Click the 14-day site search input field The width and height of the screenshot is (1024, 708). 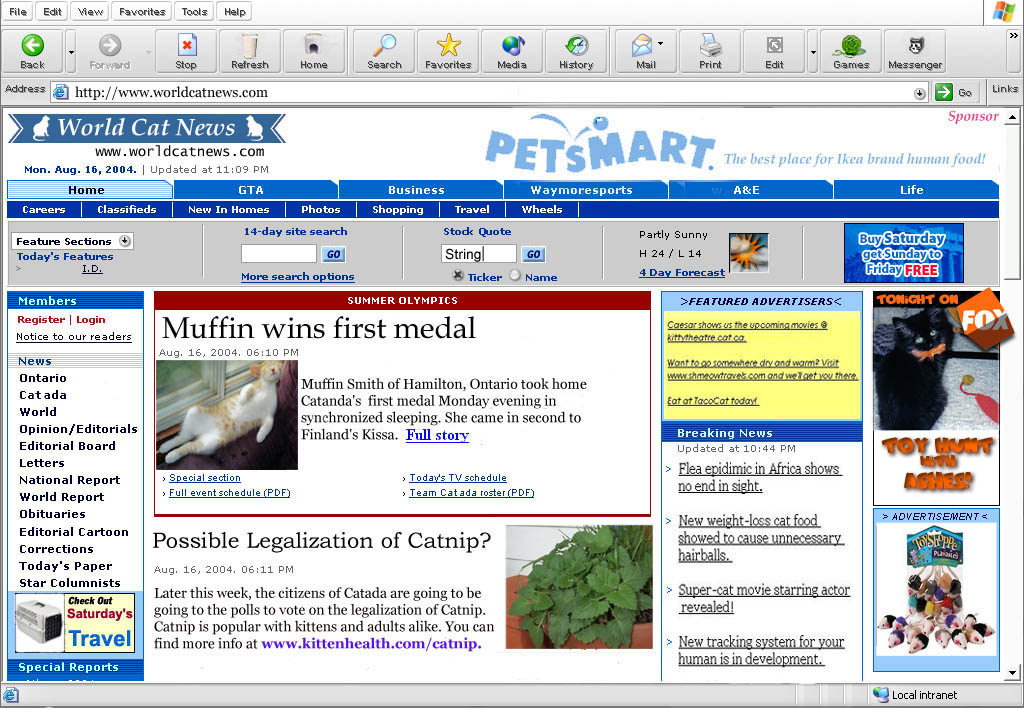point(278,254)
